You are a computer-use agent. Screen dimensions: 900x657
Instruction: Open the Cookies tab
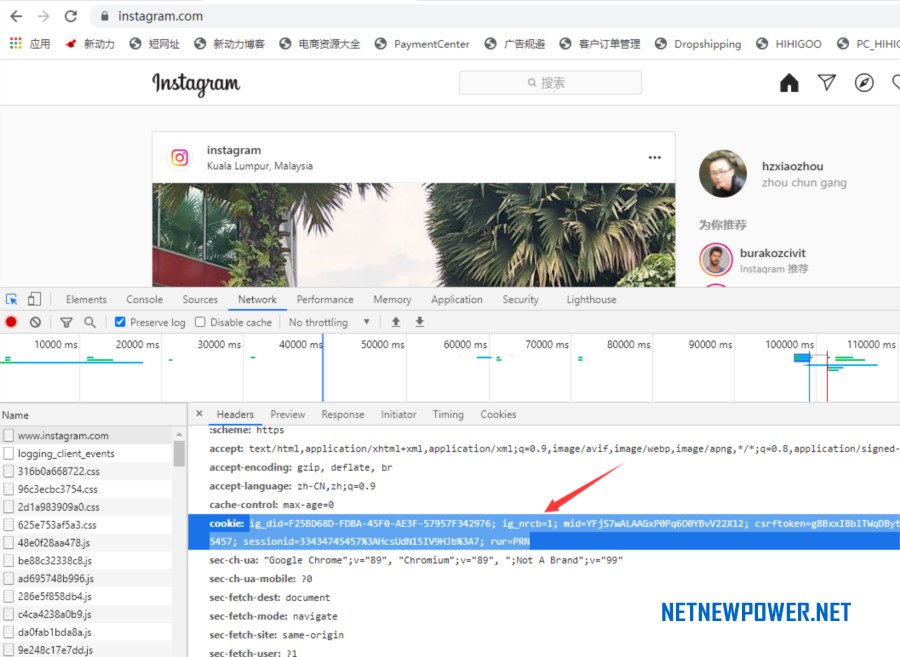tap(498, 414)
